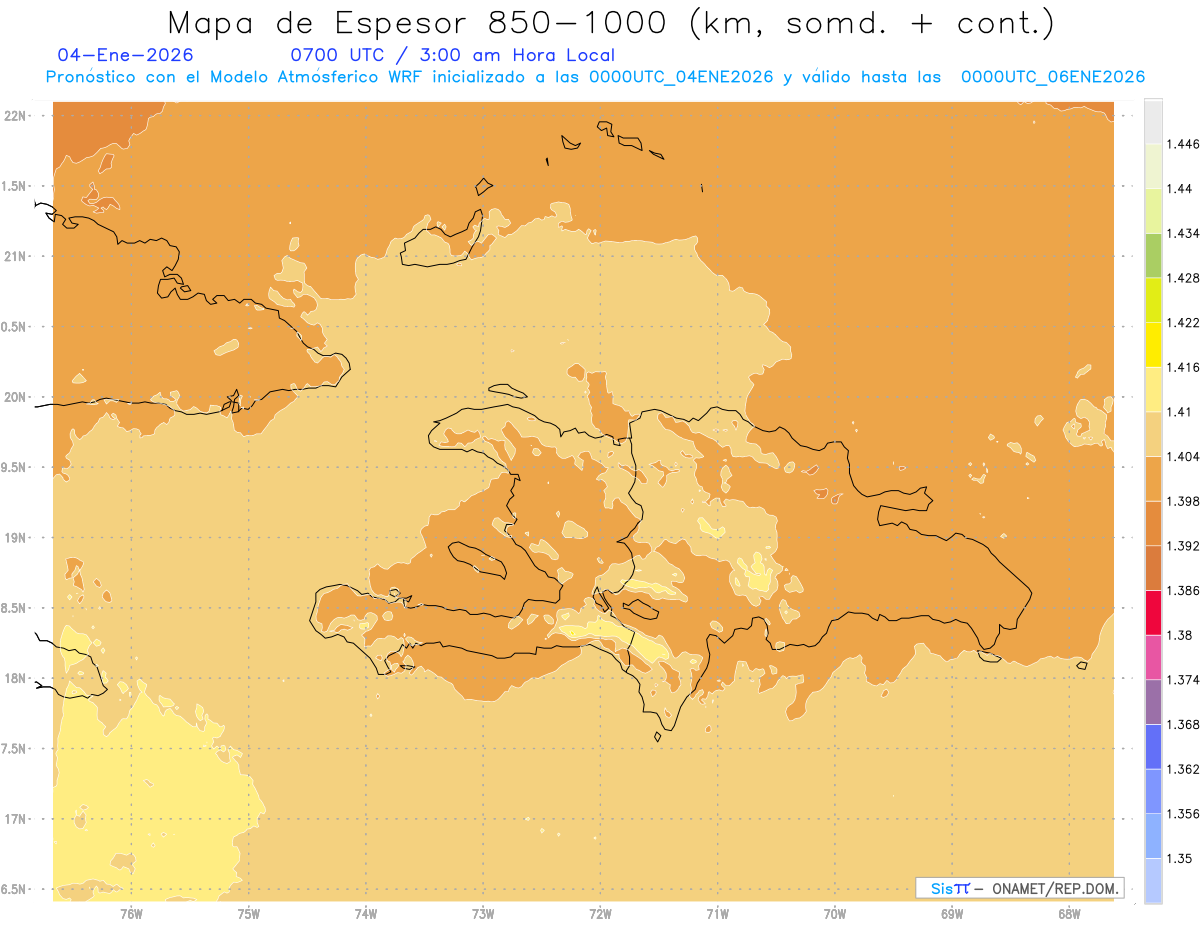Select the date label "04-Ene-2026"
The width and height of the screenshot is (1200, 927).
[x=126, y=55]
